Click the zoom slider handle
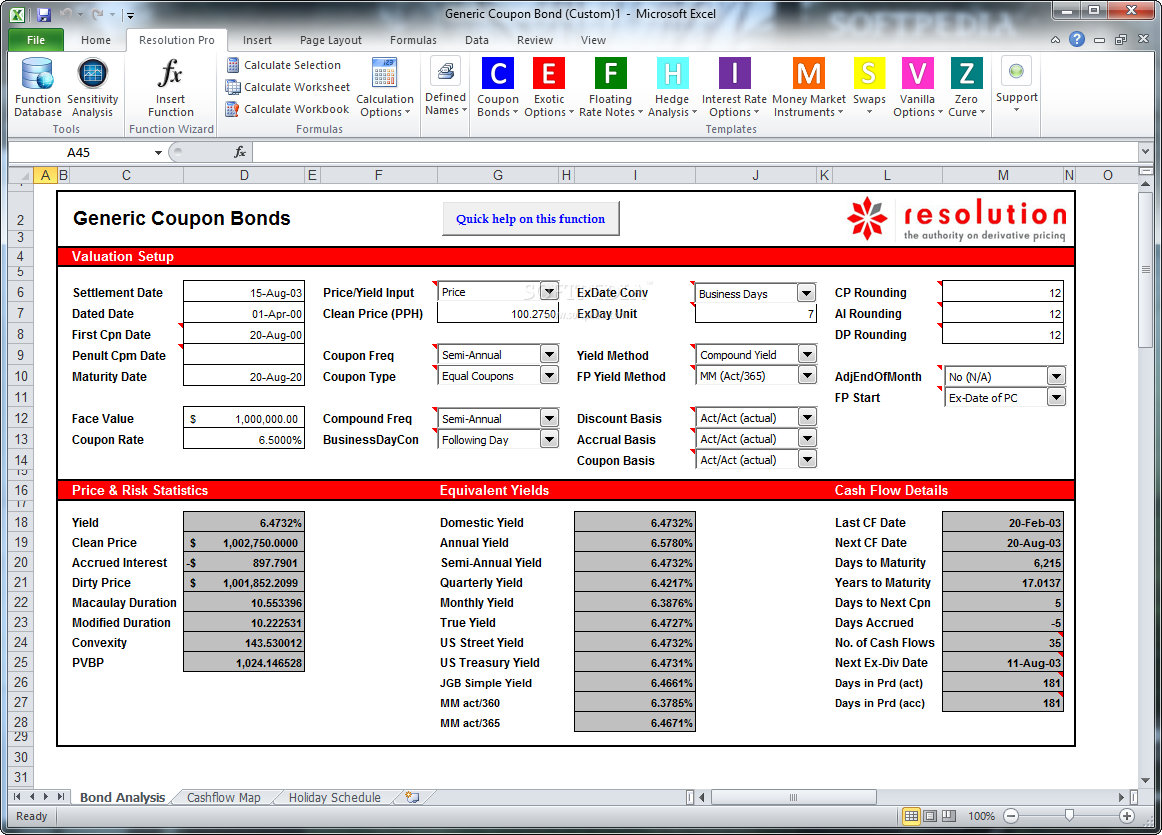This screenshot has width=1162, height=835. [x=1069, y=816]
